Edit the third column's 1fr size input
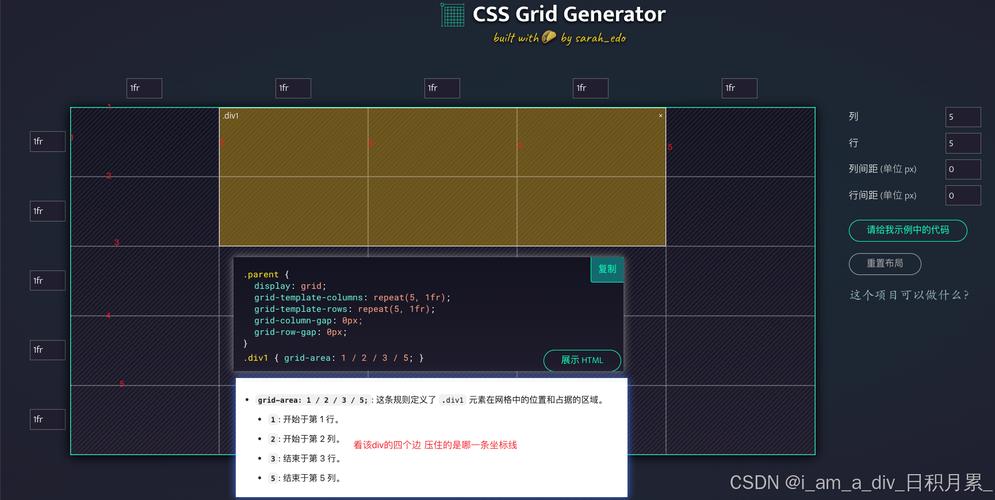The image size is (995, 500). (442, 88)
